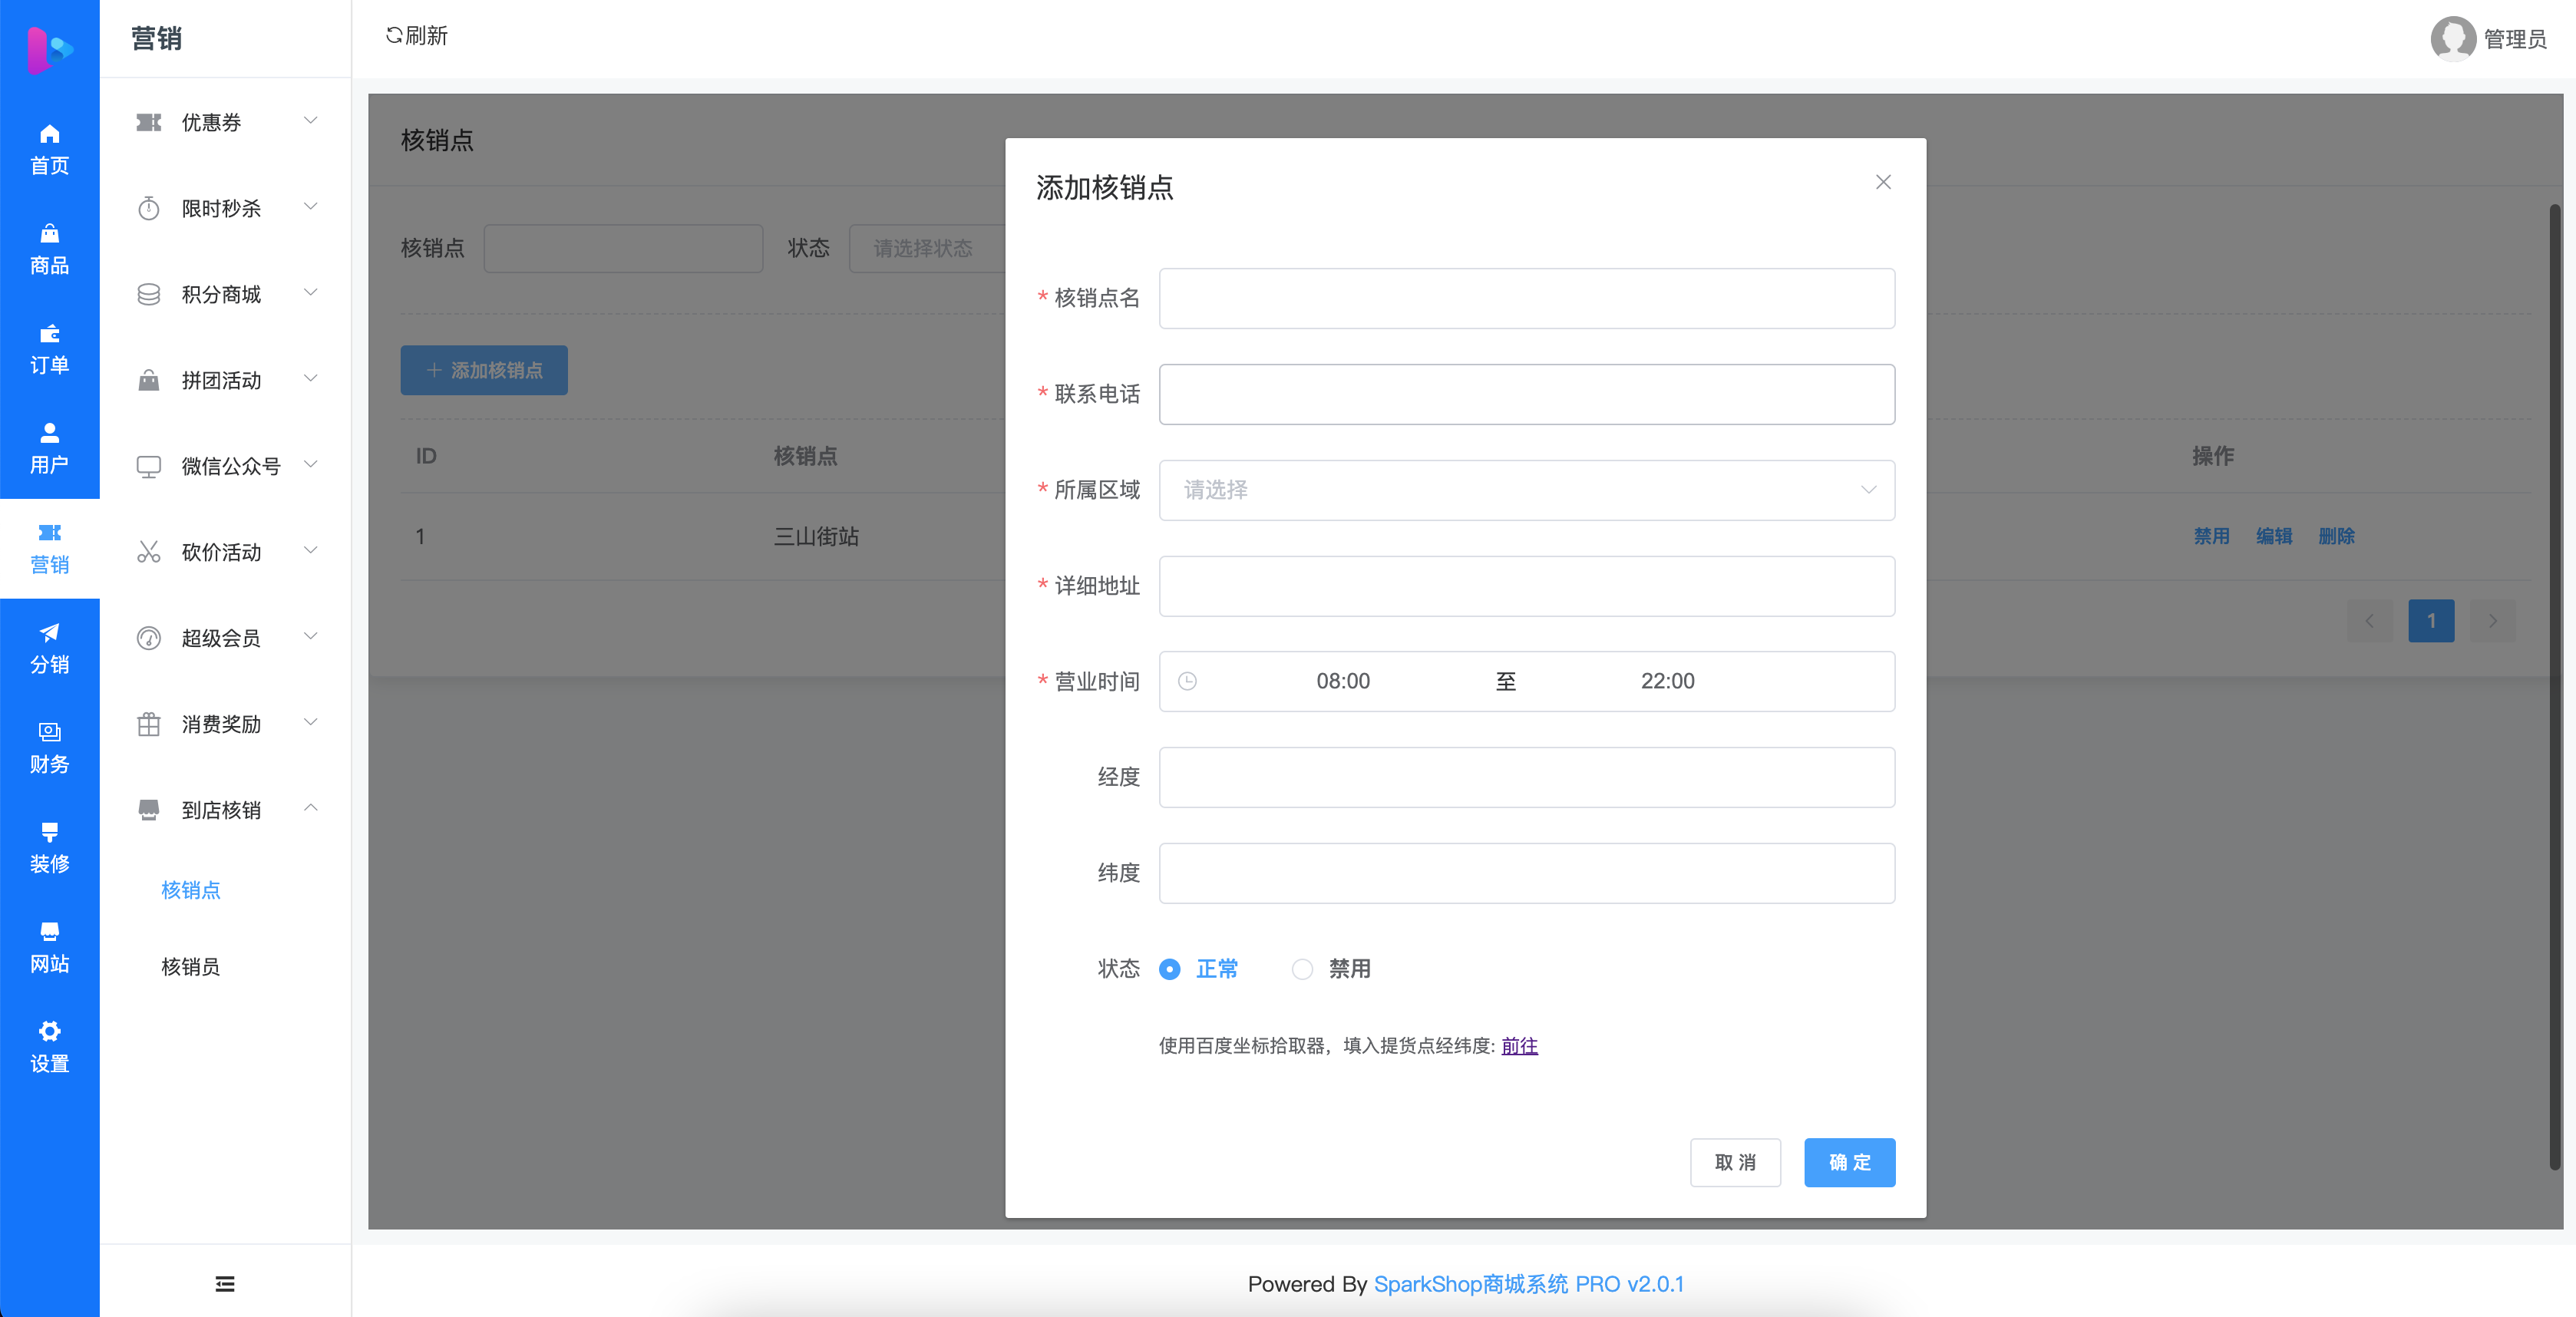Click the 刷新 refresh icon
This screenshot has height=1317, width=2576.
click(394, 35)
